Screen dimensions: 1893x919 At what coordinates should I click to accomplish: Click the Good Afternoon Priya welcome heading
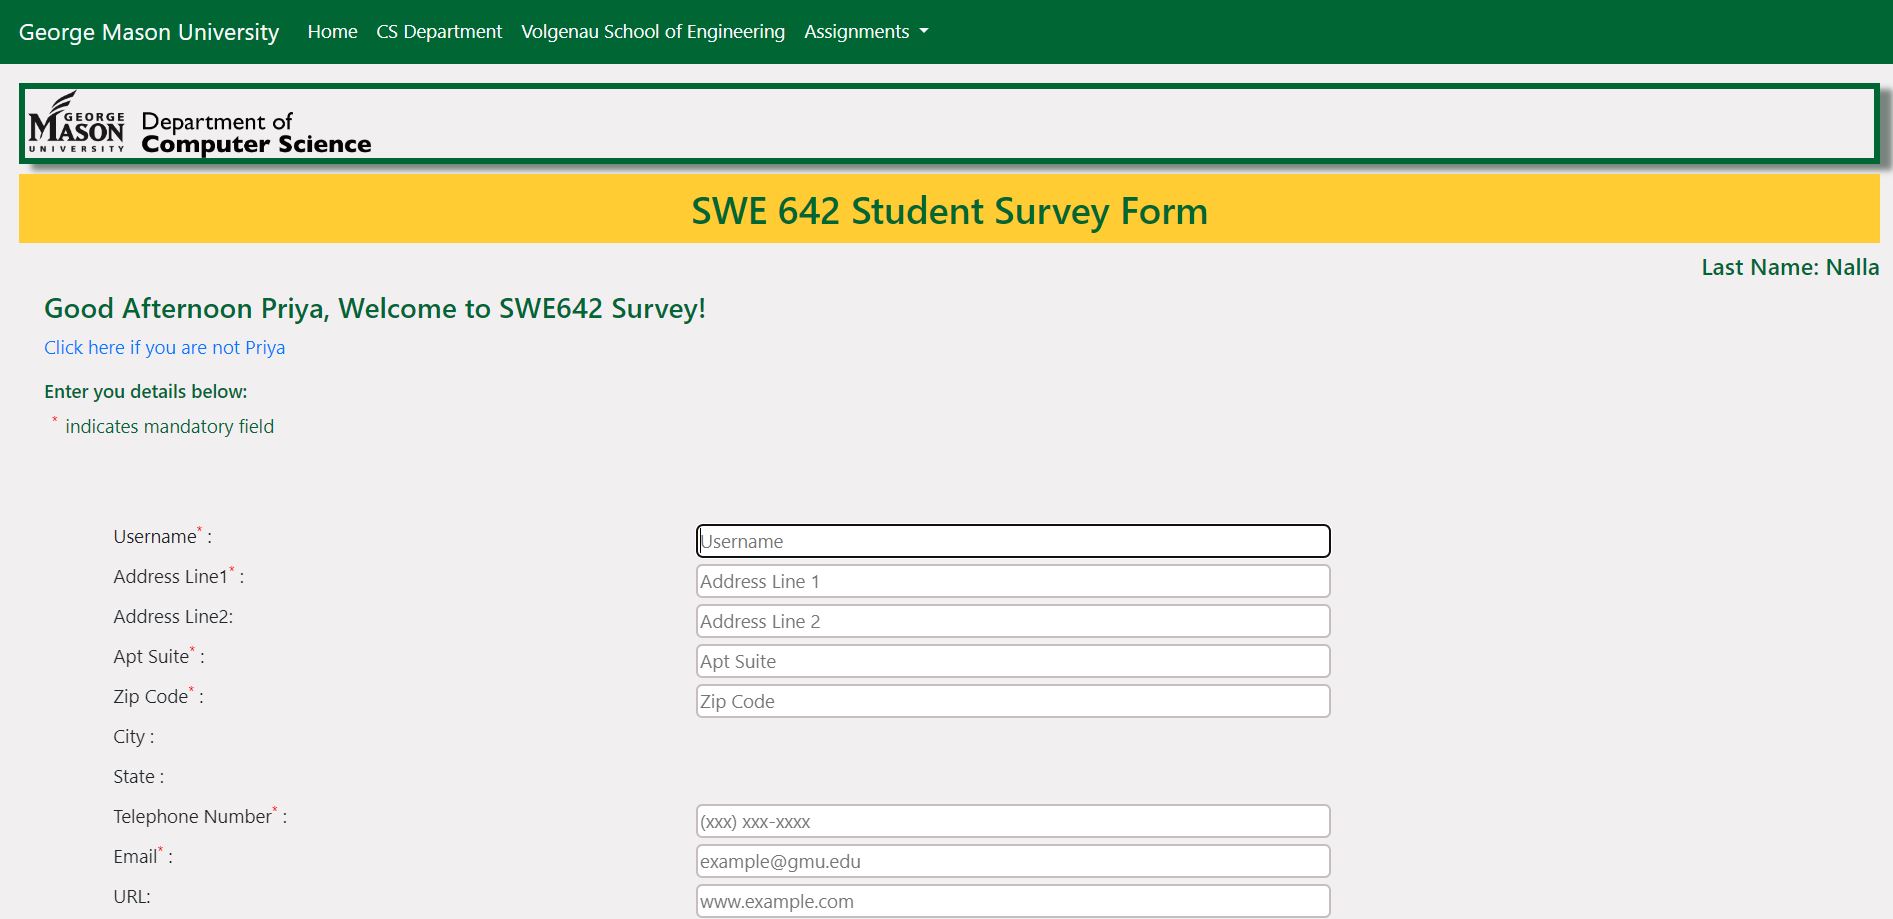pos(375,308)
